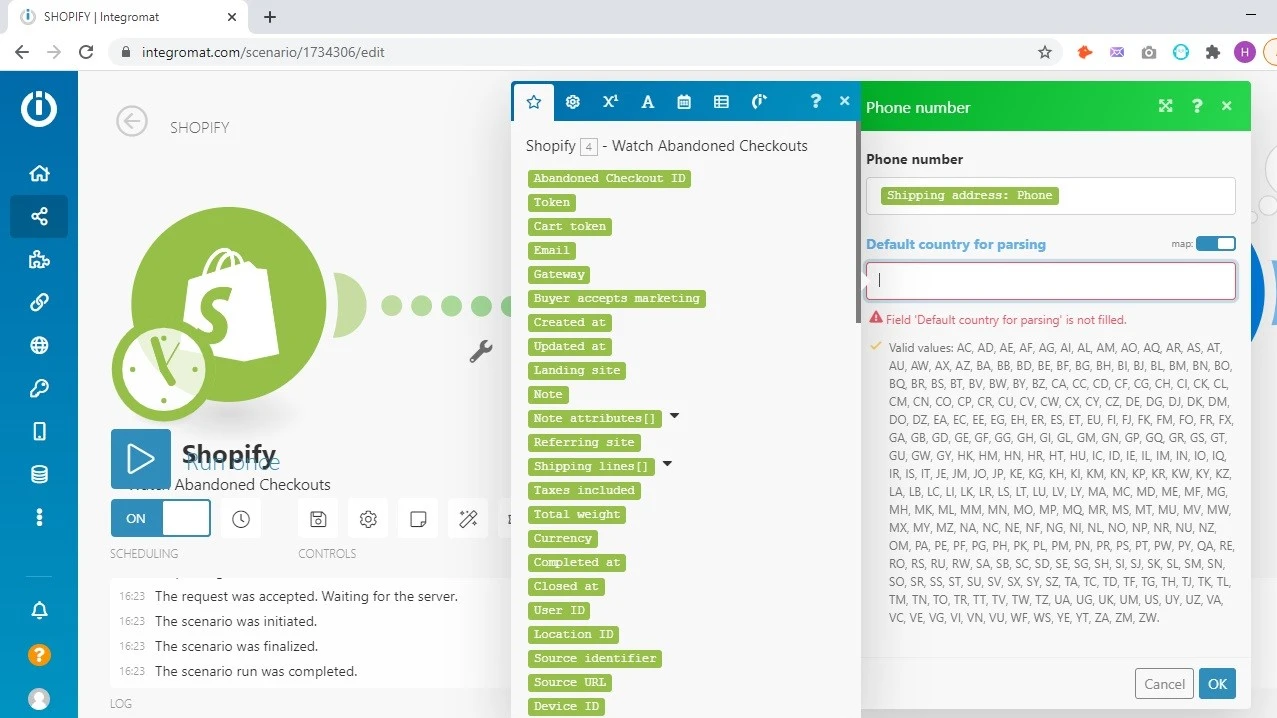
Task: Open notifications bell in sidebar
Action: pyautogui.click(x=39, y=610)
